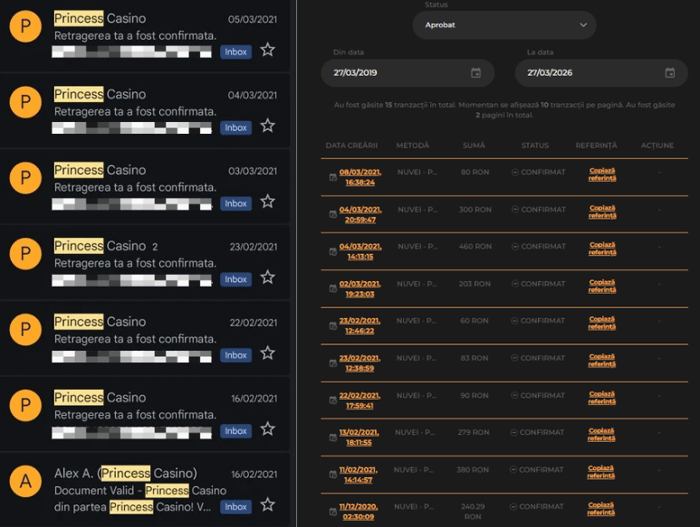700x527 pixels.
Task: Click the ACȚIUNE column header
Action: click(658, 146)
